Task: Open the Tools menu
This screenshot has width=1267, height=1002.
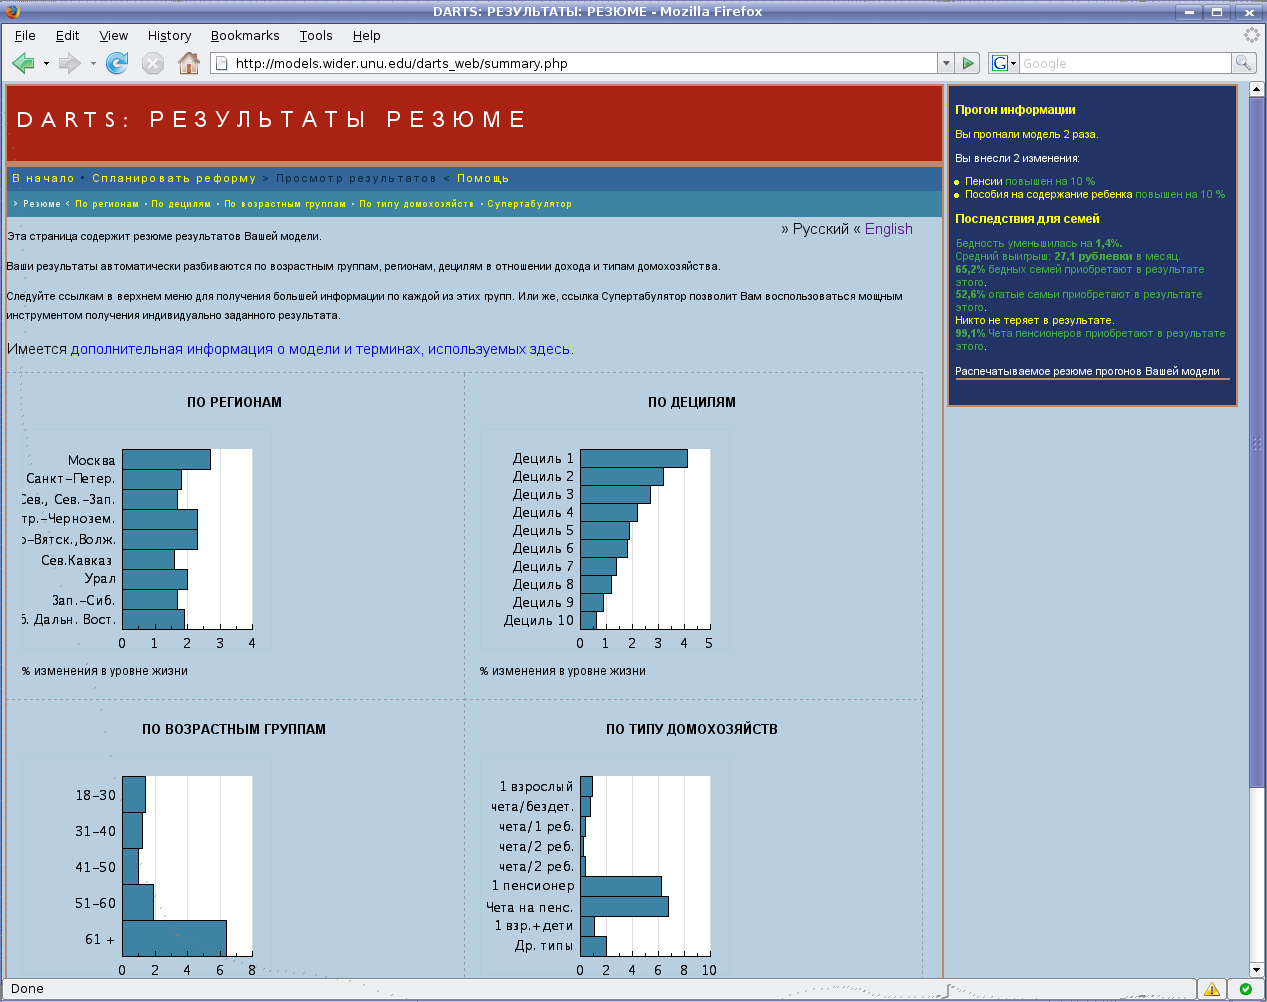Action: [x=316, y=35]
